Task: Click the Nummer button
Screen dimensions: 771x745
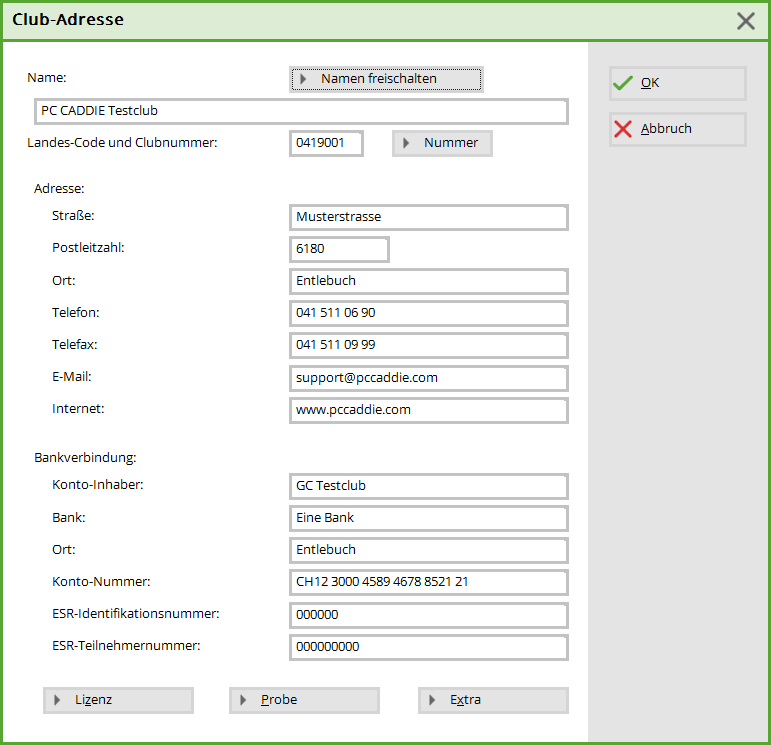Action: [x=442, y=143]
